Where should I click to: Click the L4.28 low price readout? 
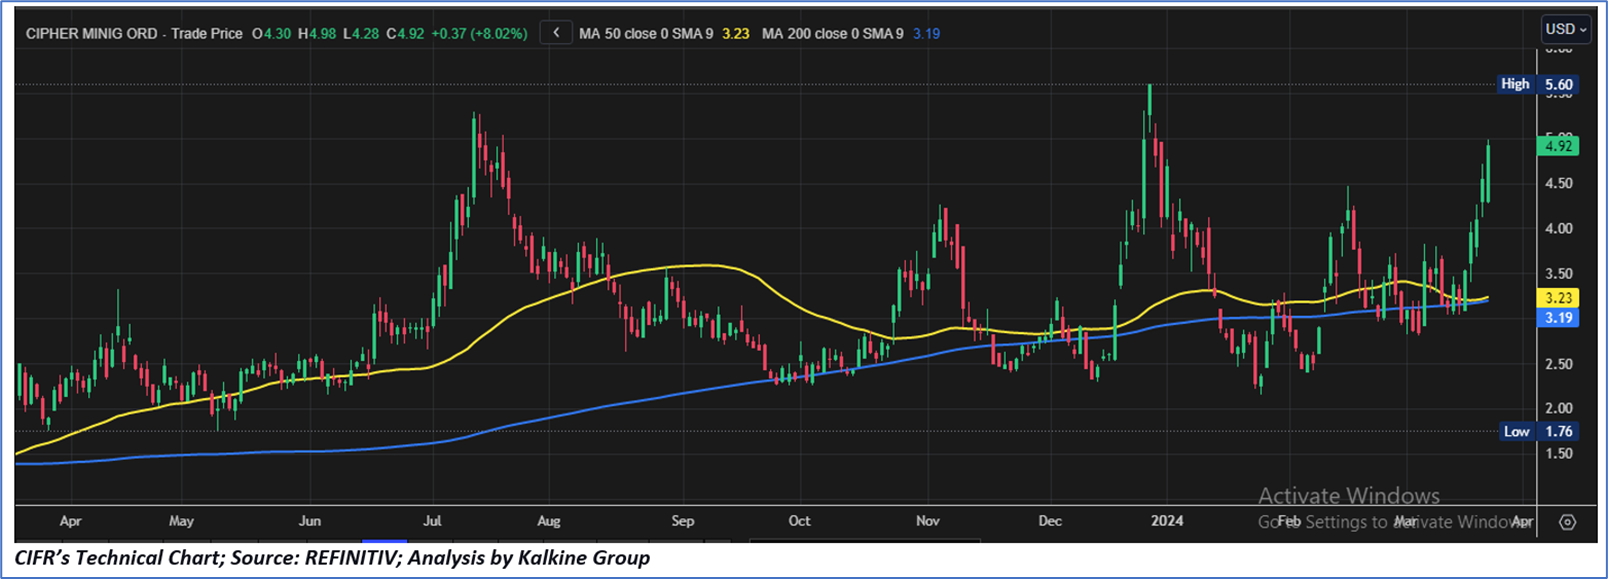click(x=361, y=33)
